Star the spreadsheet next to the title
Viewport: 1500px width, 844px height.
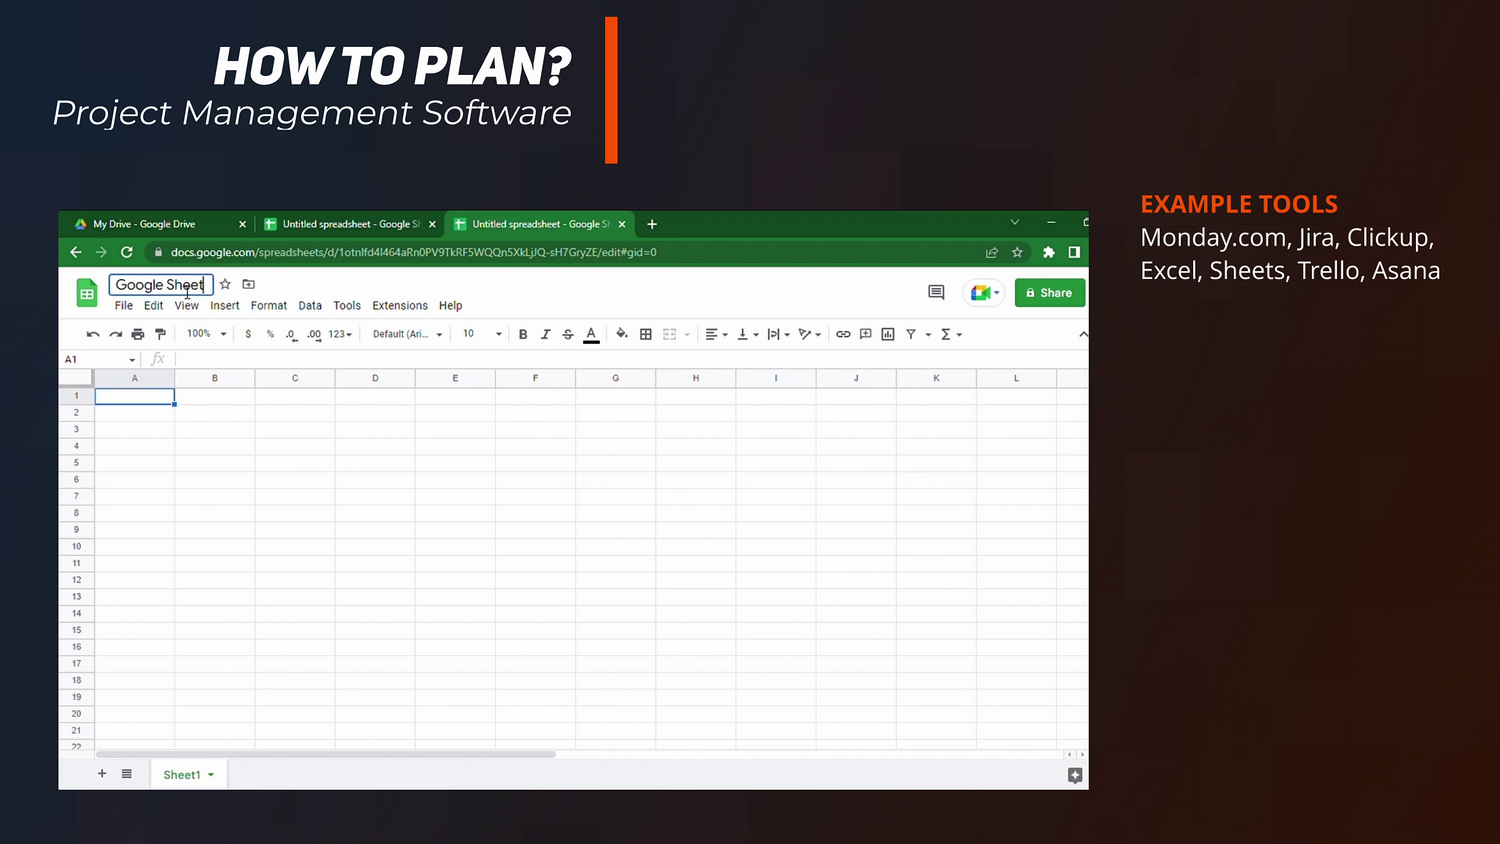(225, 284)
